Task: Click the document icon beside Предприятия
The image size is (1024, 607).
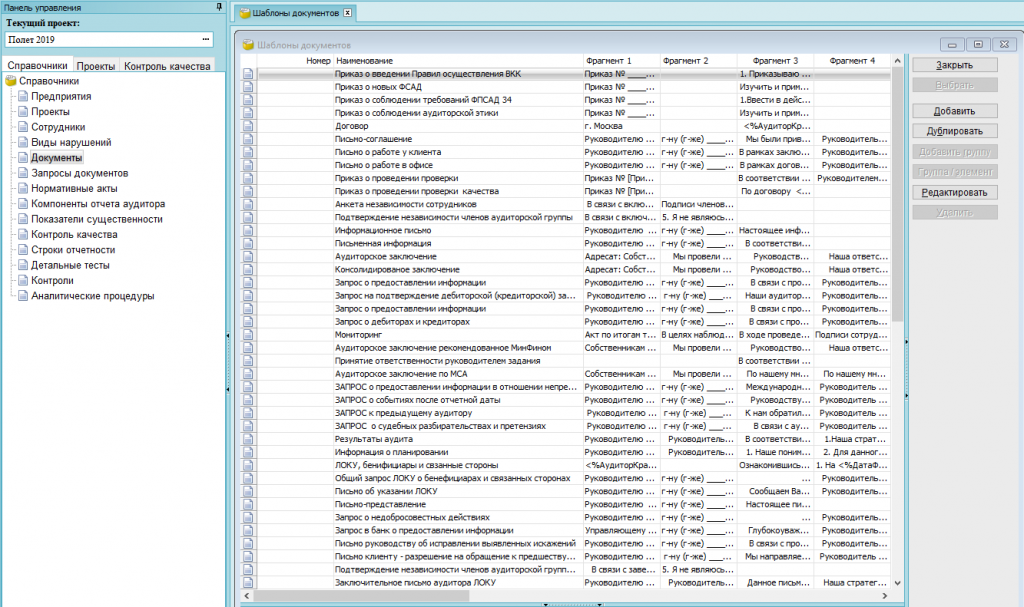Action: click(23, 96)
